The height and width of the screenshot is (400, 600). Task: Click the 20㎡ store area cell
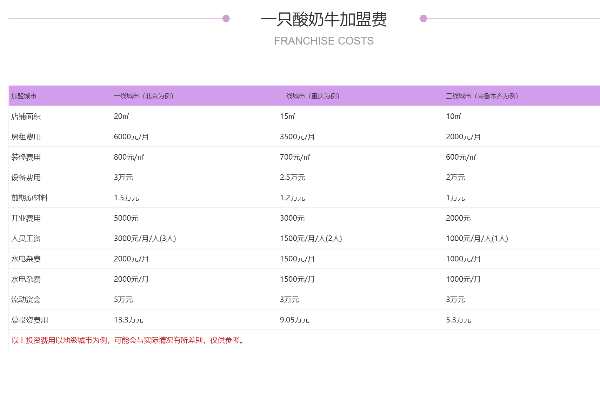(x=121, y=116)
